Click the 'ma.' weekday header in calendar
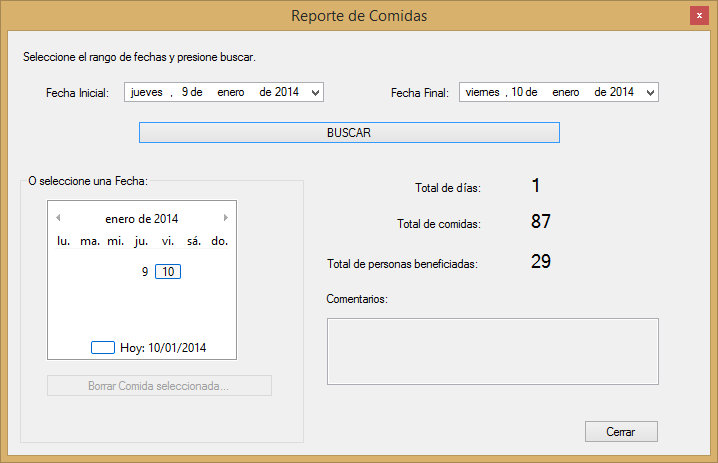The width and height of the screenshot is (718, 463). click(90, 241)
